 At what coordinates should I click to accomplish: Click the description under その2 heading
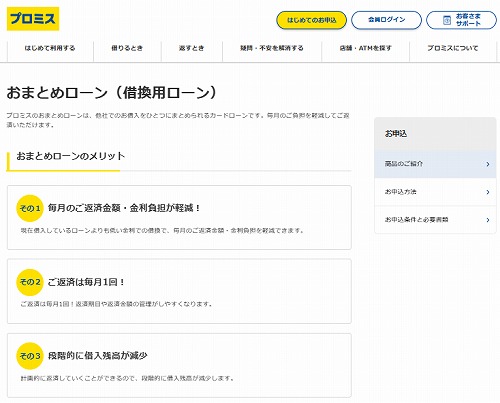click(x=116, y=304)
